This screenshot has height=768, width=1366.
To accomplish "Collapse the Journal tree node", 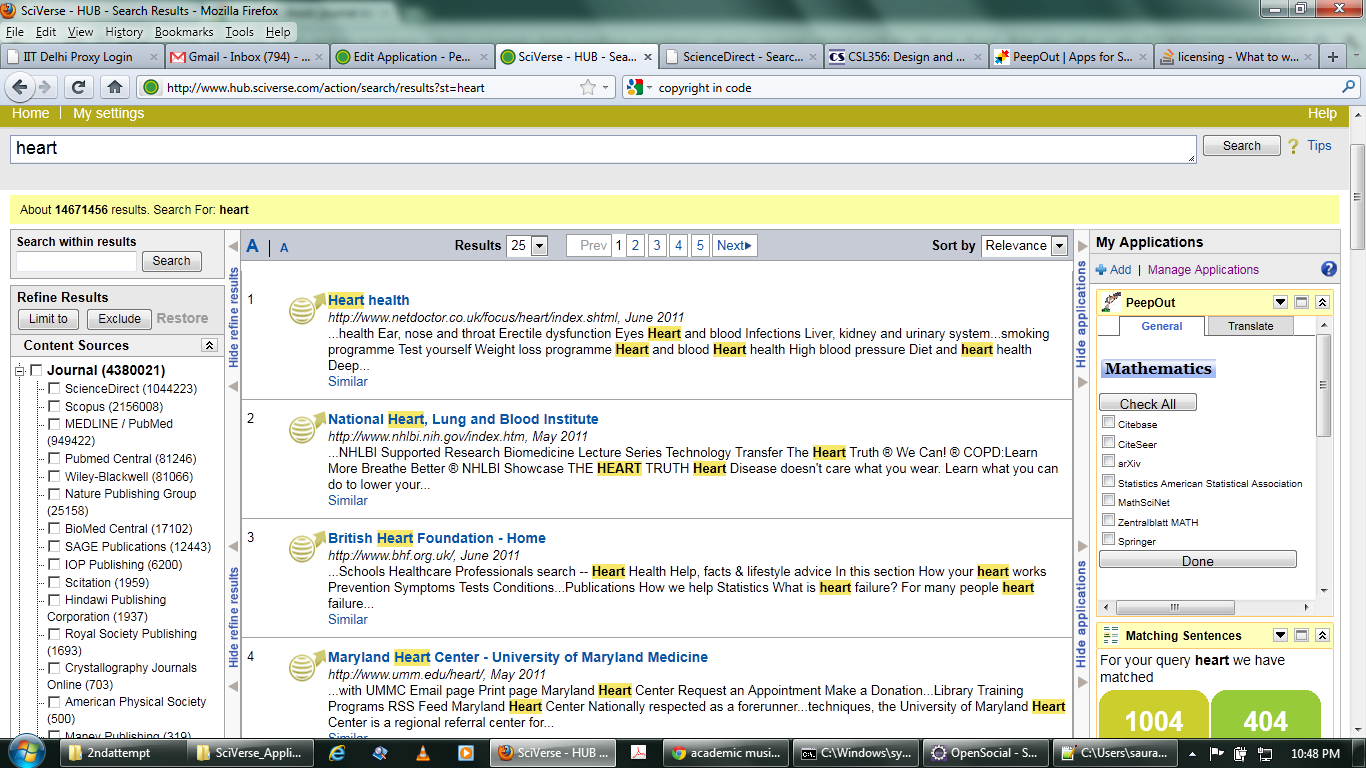I will (x=20, y=372).
